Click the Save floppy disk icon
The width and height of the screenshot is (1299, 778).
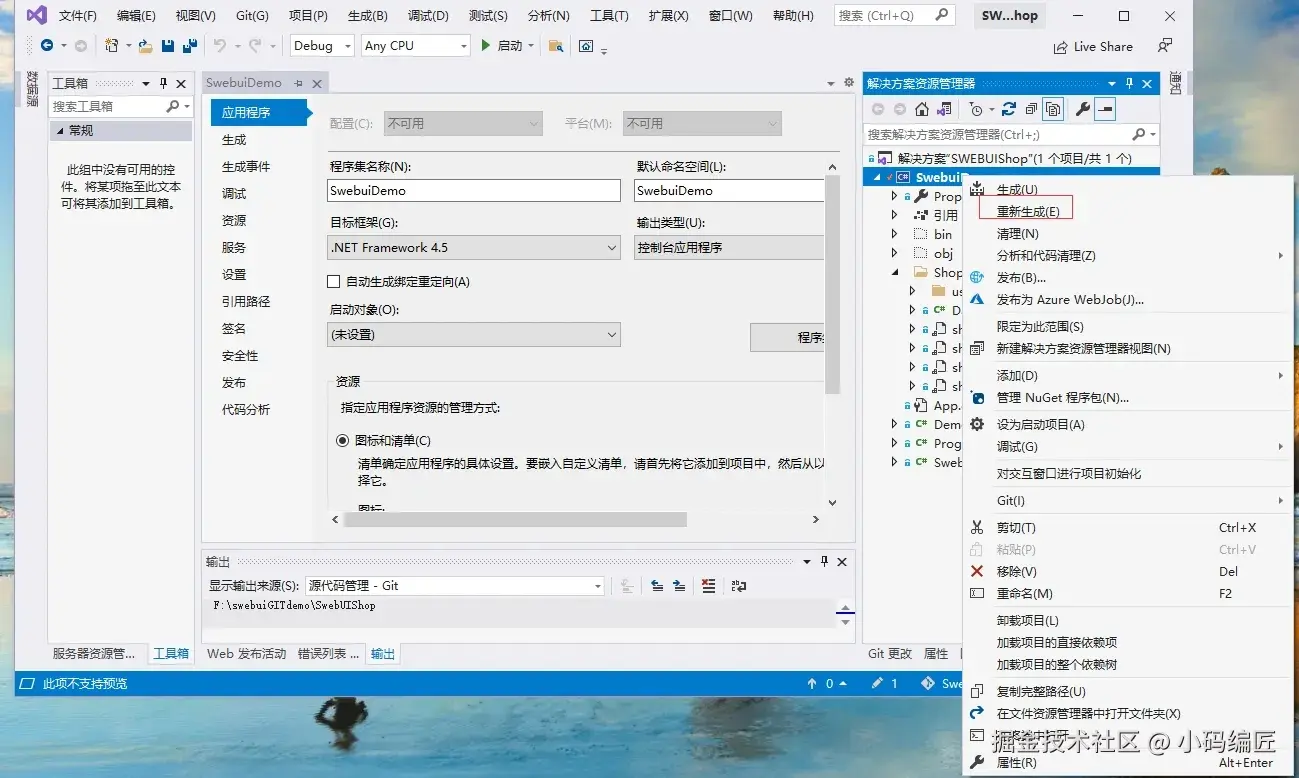click(x=167, y=46)
